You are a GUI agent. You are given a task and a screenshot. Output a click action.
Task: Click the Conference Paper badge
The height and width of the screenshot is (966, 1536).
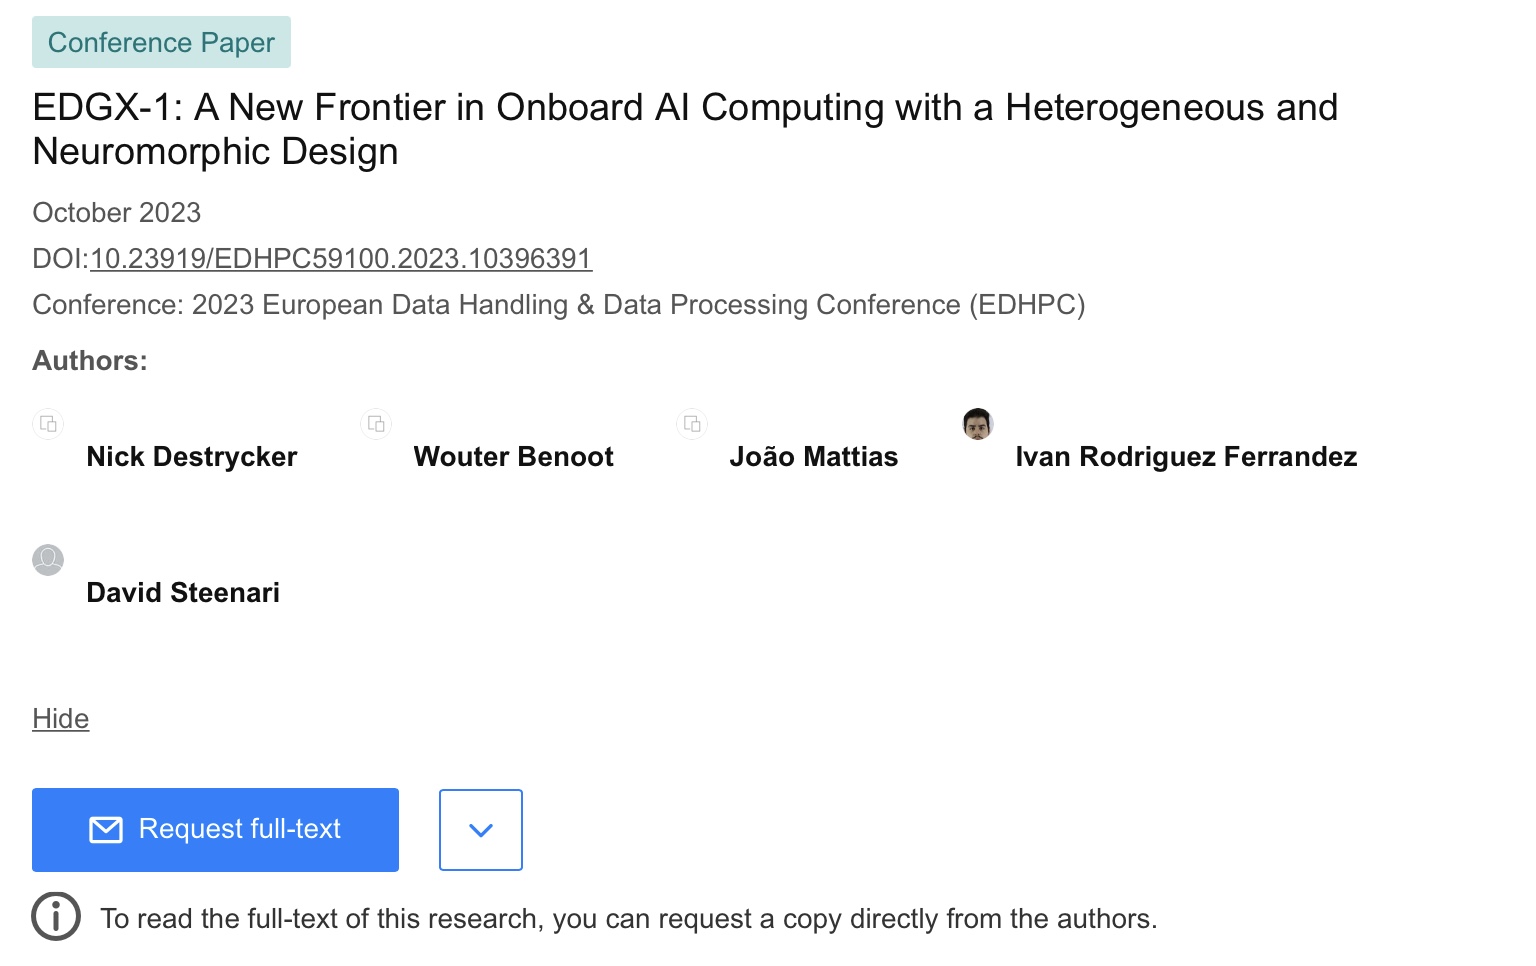[161, 43]
